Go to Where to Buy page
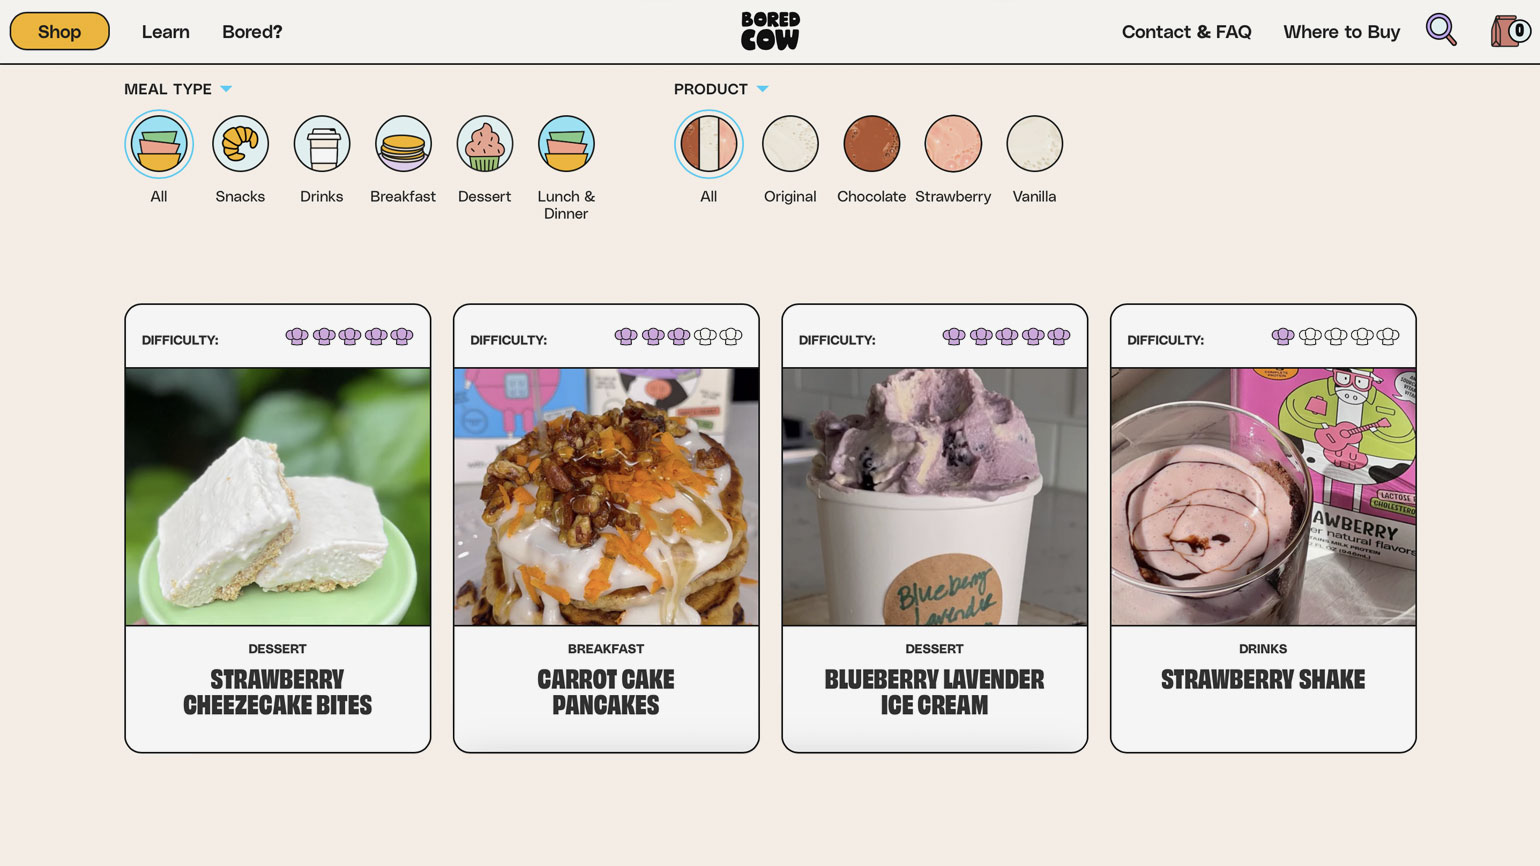1540x866 pixels. click(1341, 32)
